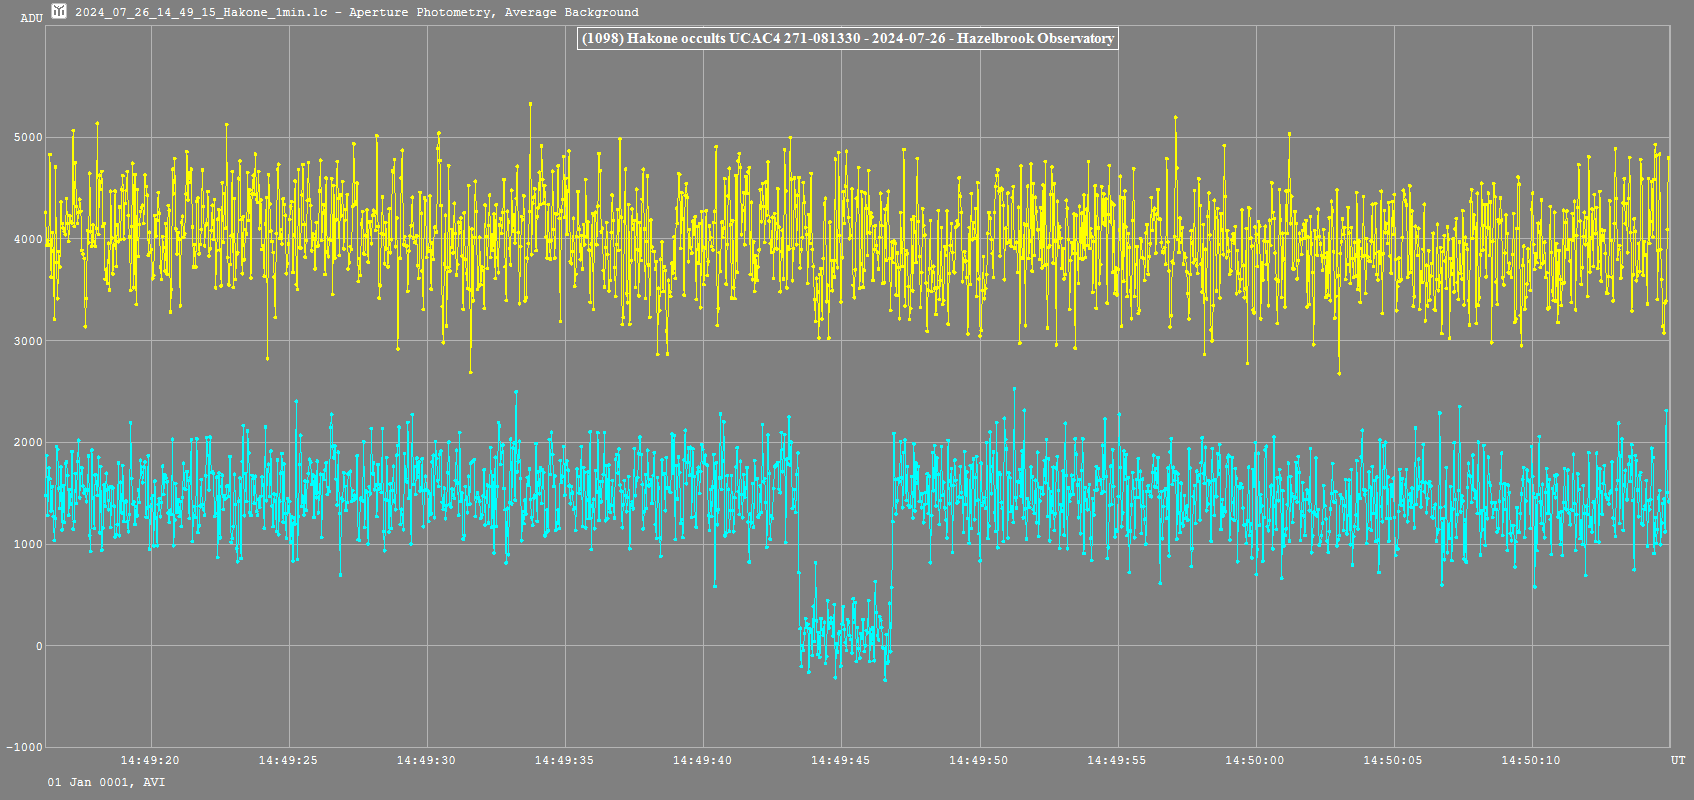Click the 14:49:40 time label
Viewport: 1694px width, 800px height.
click(x=702, y=760)
